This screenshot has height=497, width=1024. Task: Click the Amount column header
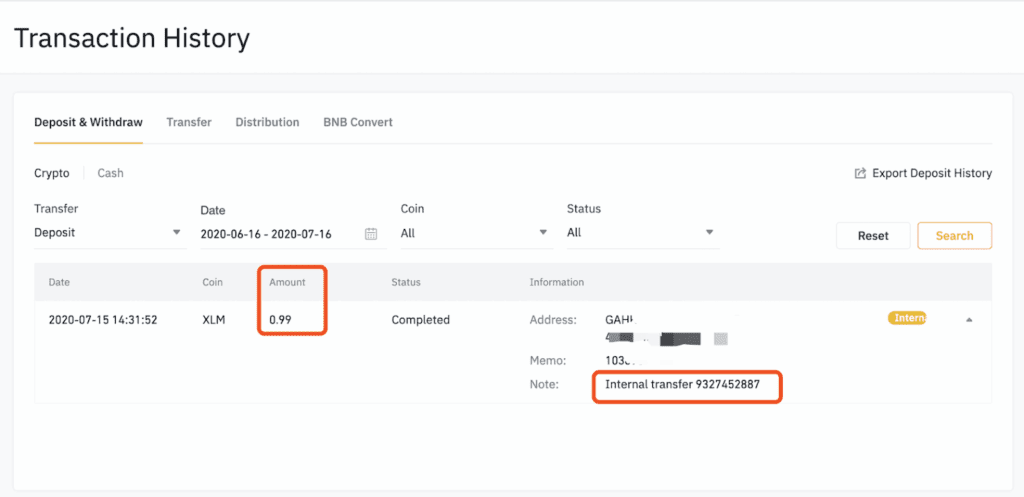pyautogui.click(x=287, y=282)
